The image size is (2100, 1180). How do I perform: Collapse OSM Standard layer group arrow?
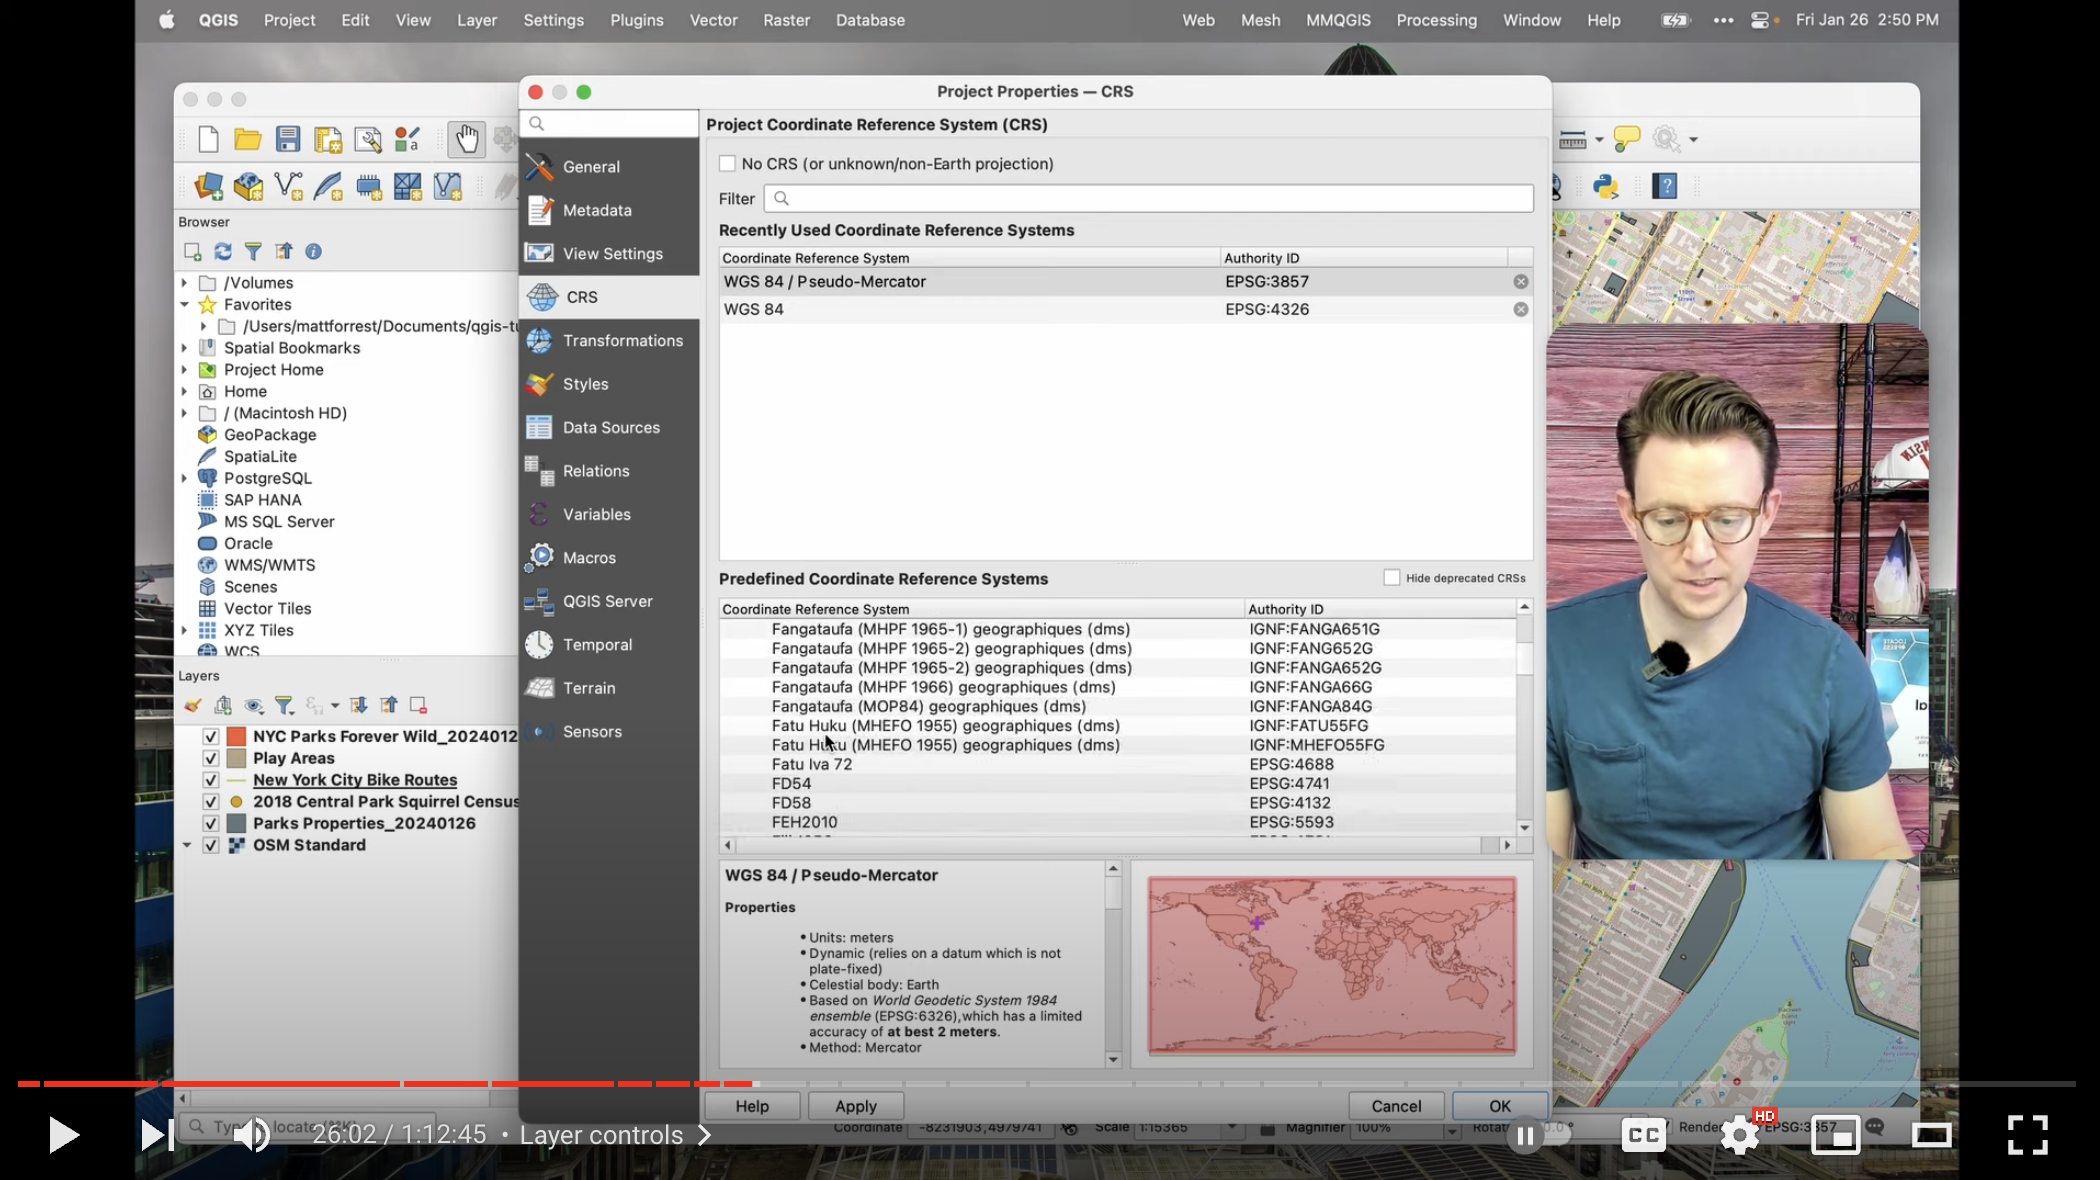click(x=187, y=846)
